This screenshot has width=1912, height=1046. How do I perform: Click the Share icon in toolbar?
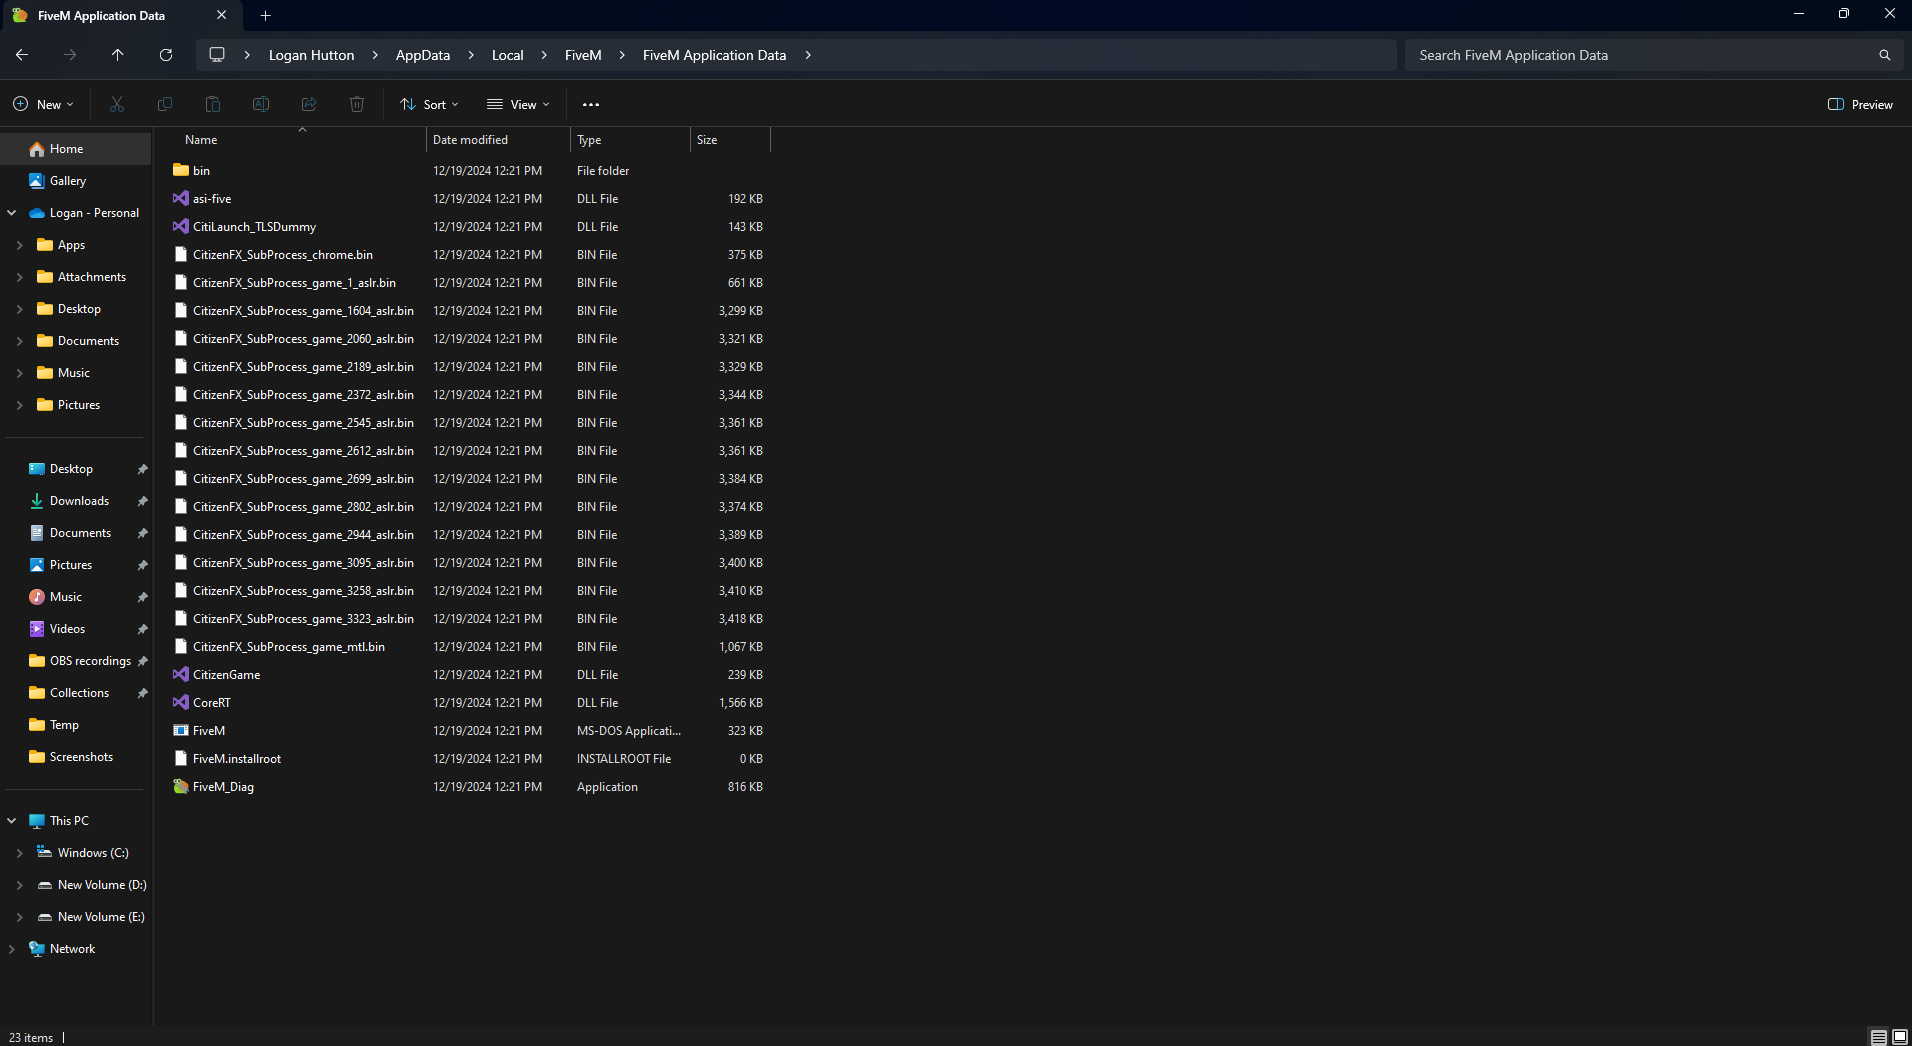click(309, 104)
